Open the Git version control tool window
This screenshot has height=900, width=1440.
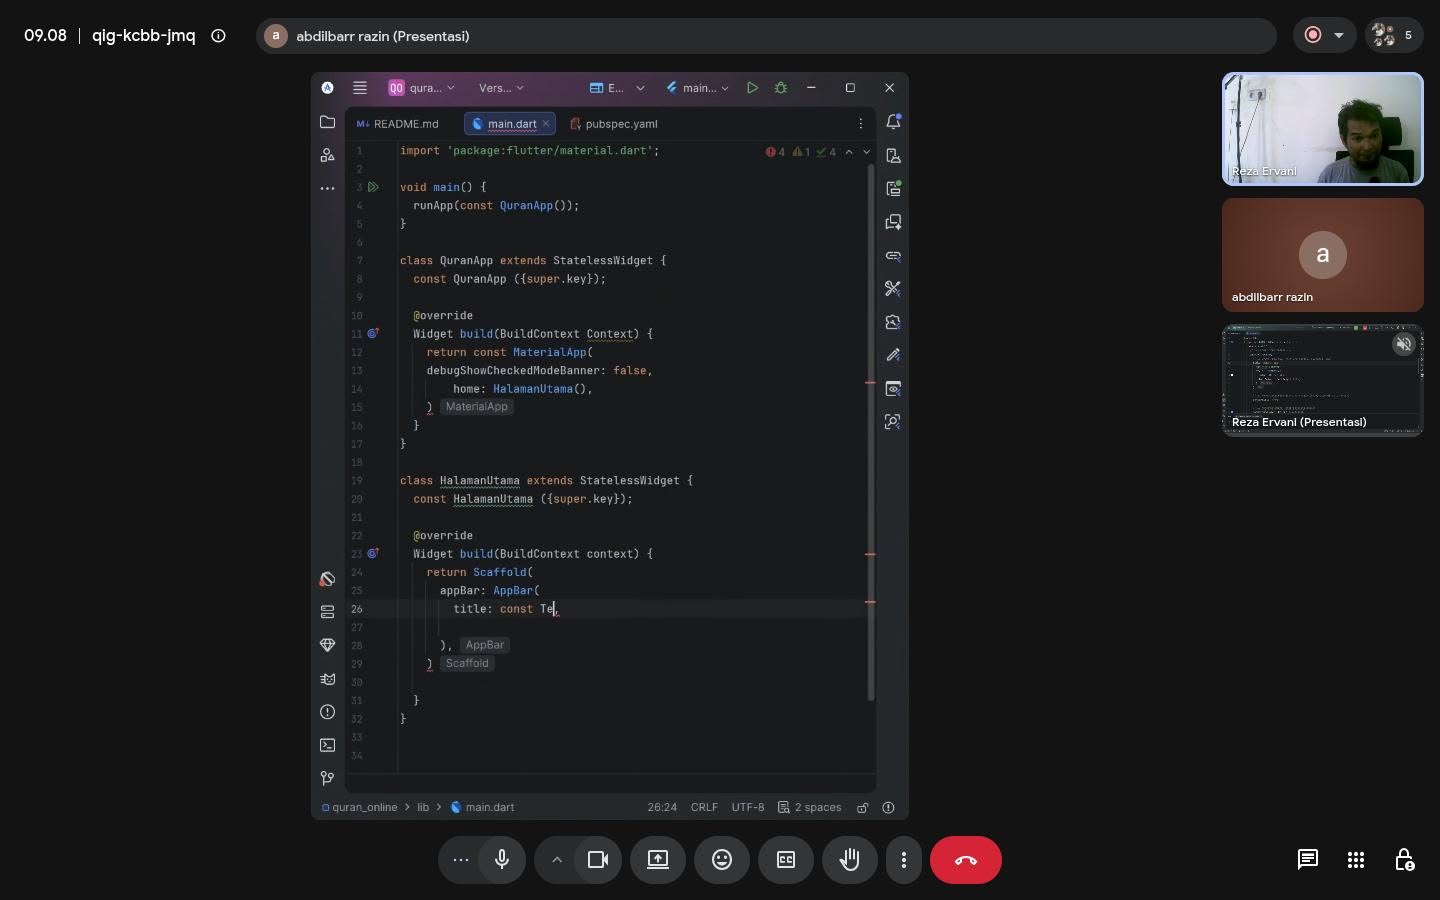point(327,778)
